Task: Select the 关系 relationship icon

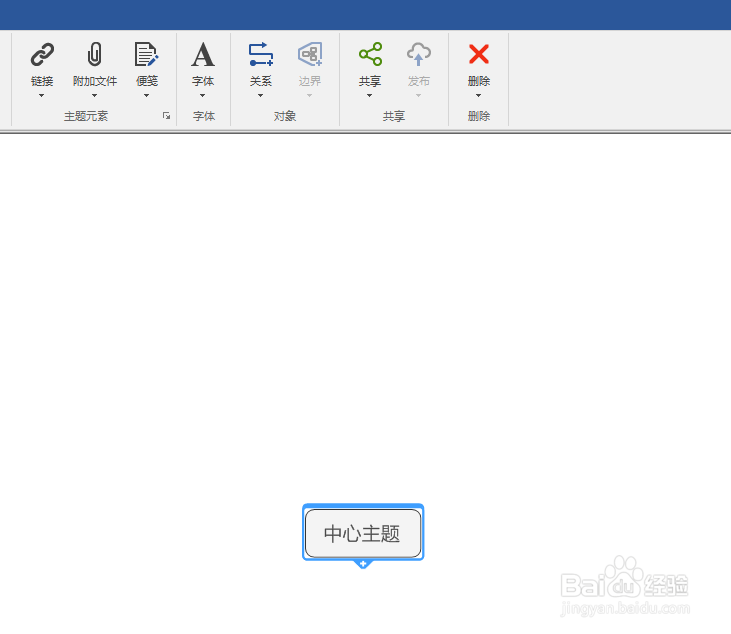Action: point(261,54)
